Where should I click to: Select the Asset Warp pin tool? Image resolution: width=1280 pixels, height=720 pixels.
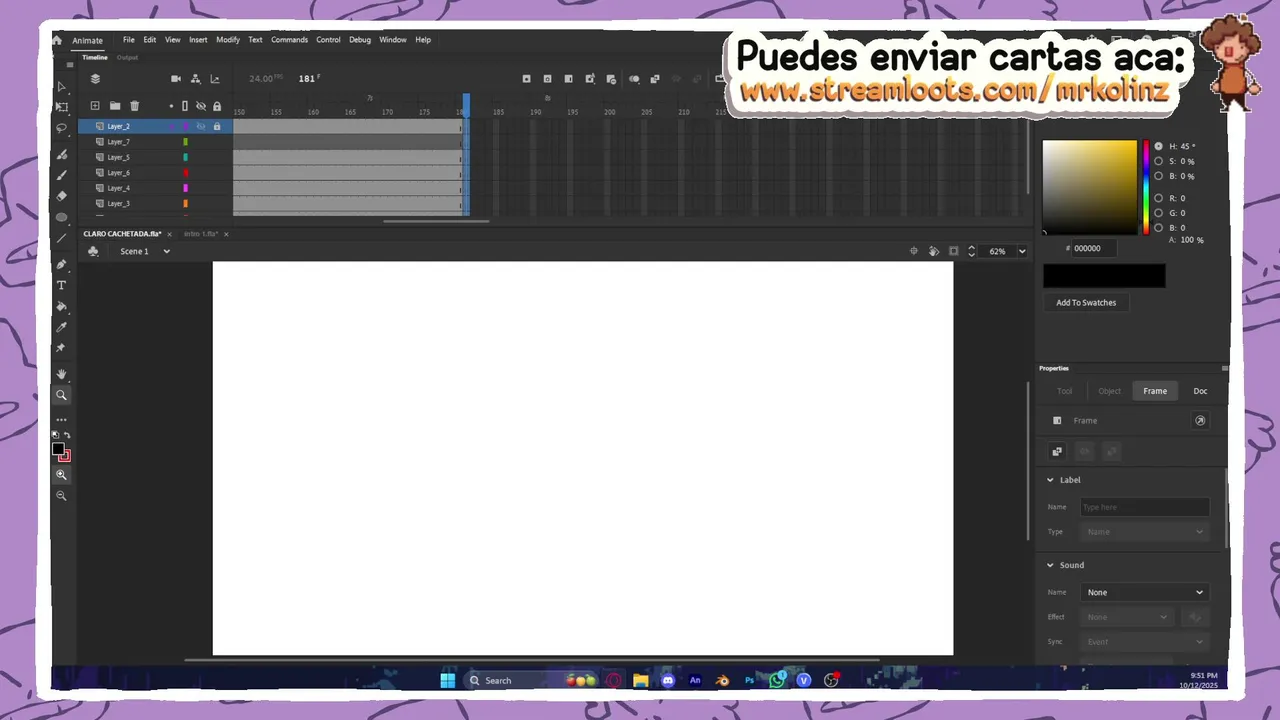[x=61, y=348]
